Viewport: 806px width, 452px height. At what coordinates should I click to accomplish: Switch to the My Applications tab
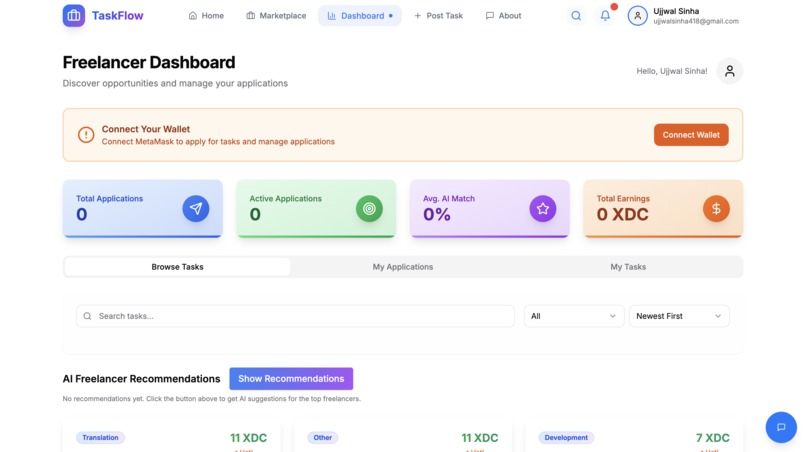(x=403, y=266)
